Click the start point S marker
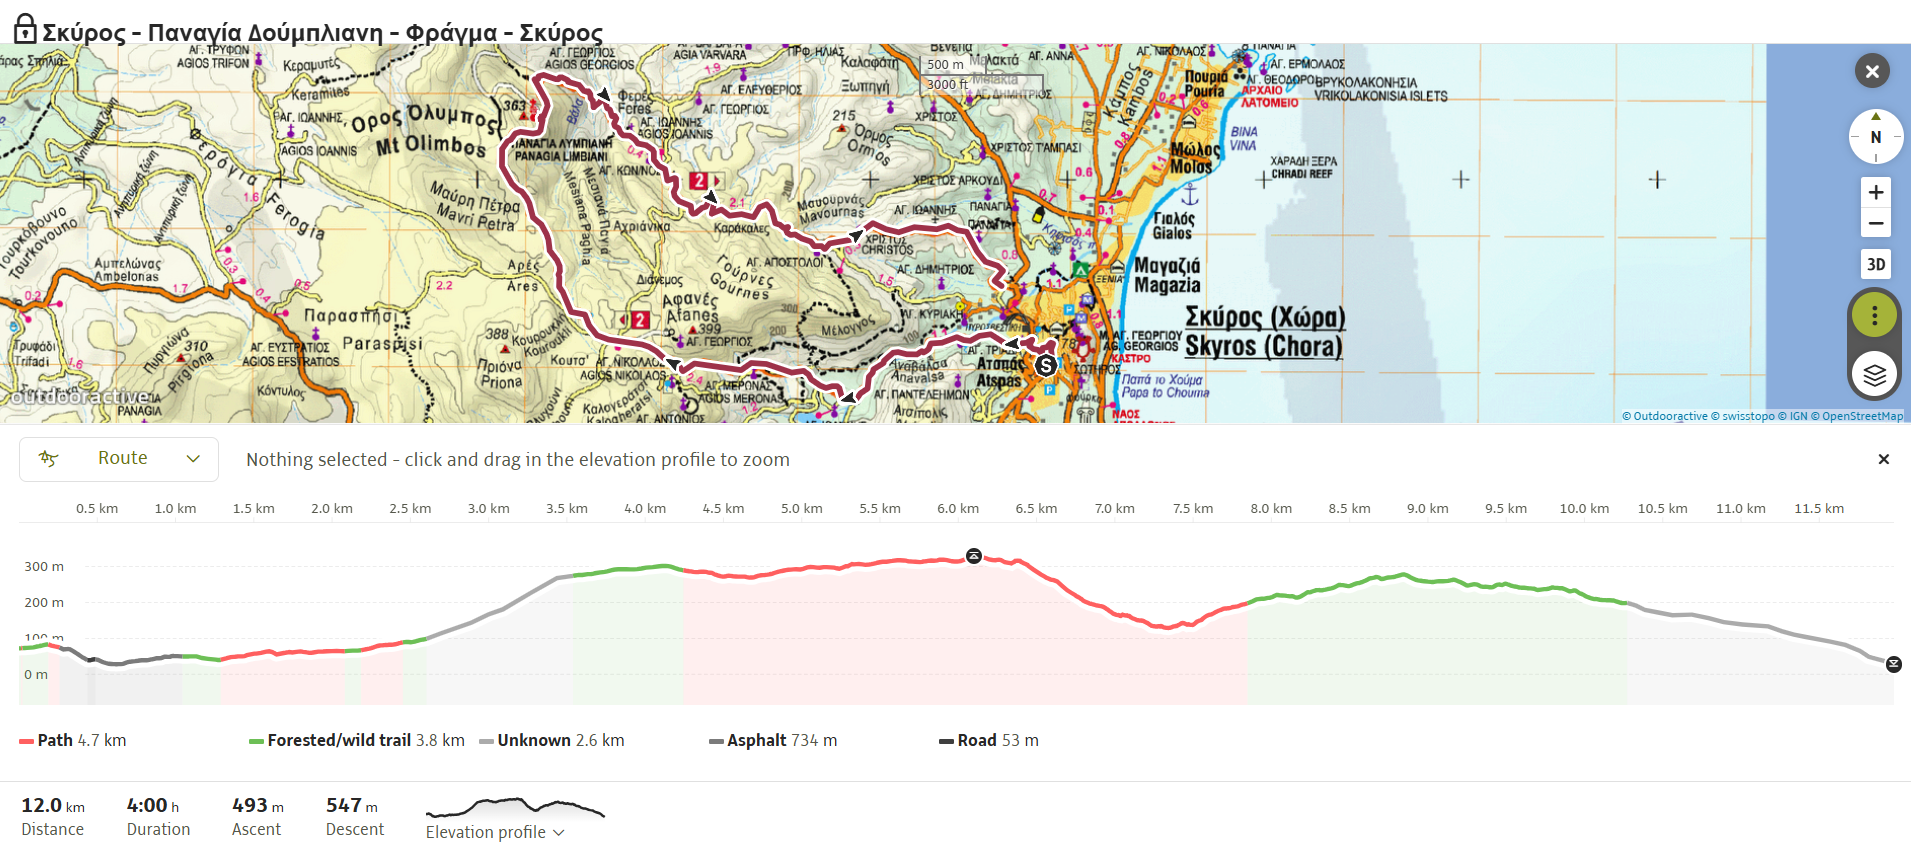The width and height of the screenshot is (1911, 842). tap(1045, 365)
